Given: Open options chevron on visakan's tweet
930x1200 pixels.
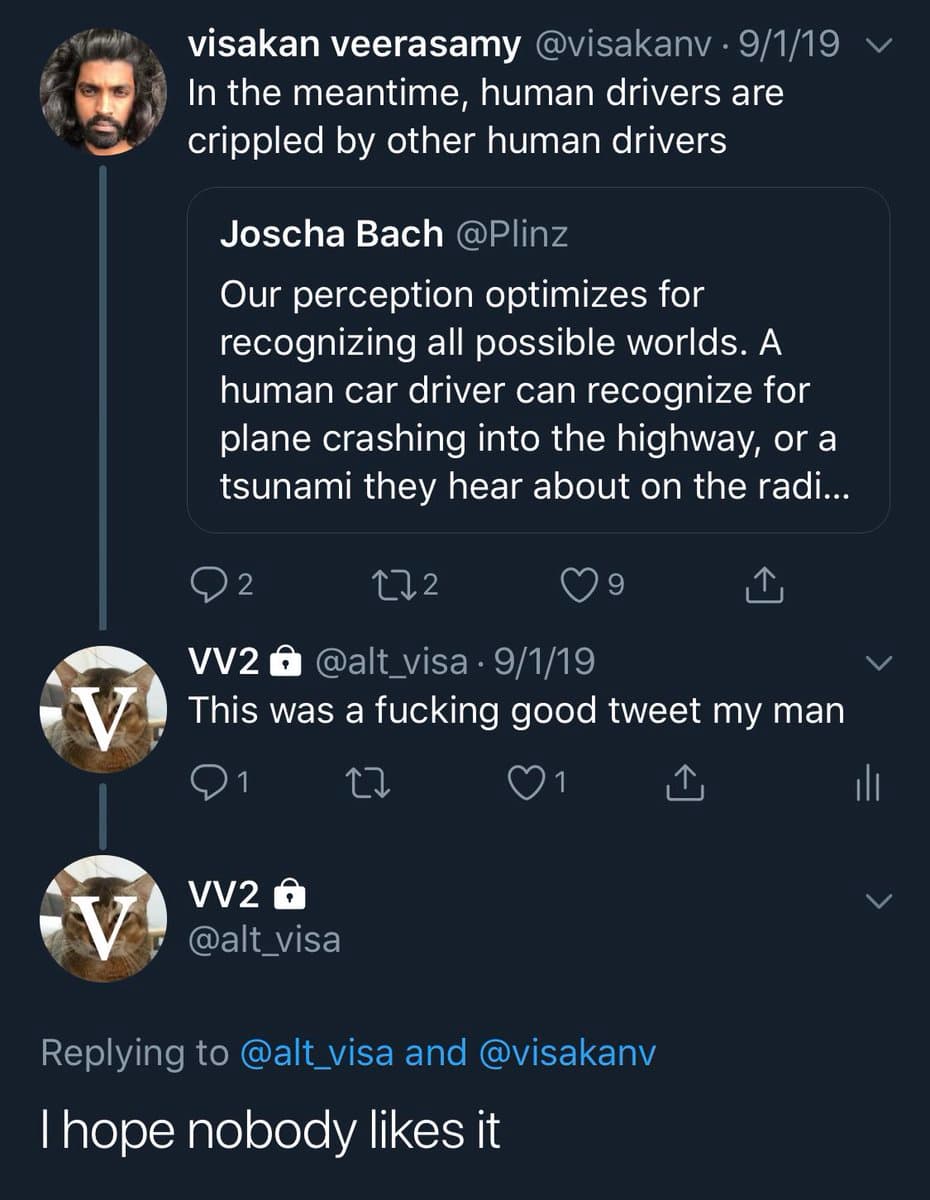Looking at the screenshot, I should (877, 45).
